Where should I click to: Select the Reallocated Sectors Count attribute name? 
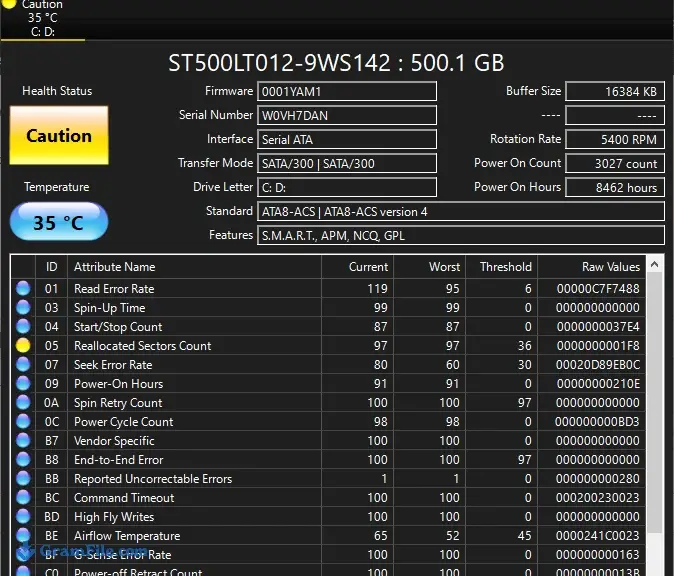click(142, 346)
